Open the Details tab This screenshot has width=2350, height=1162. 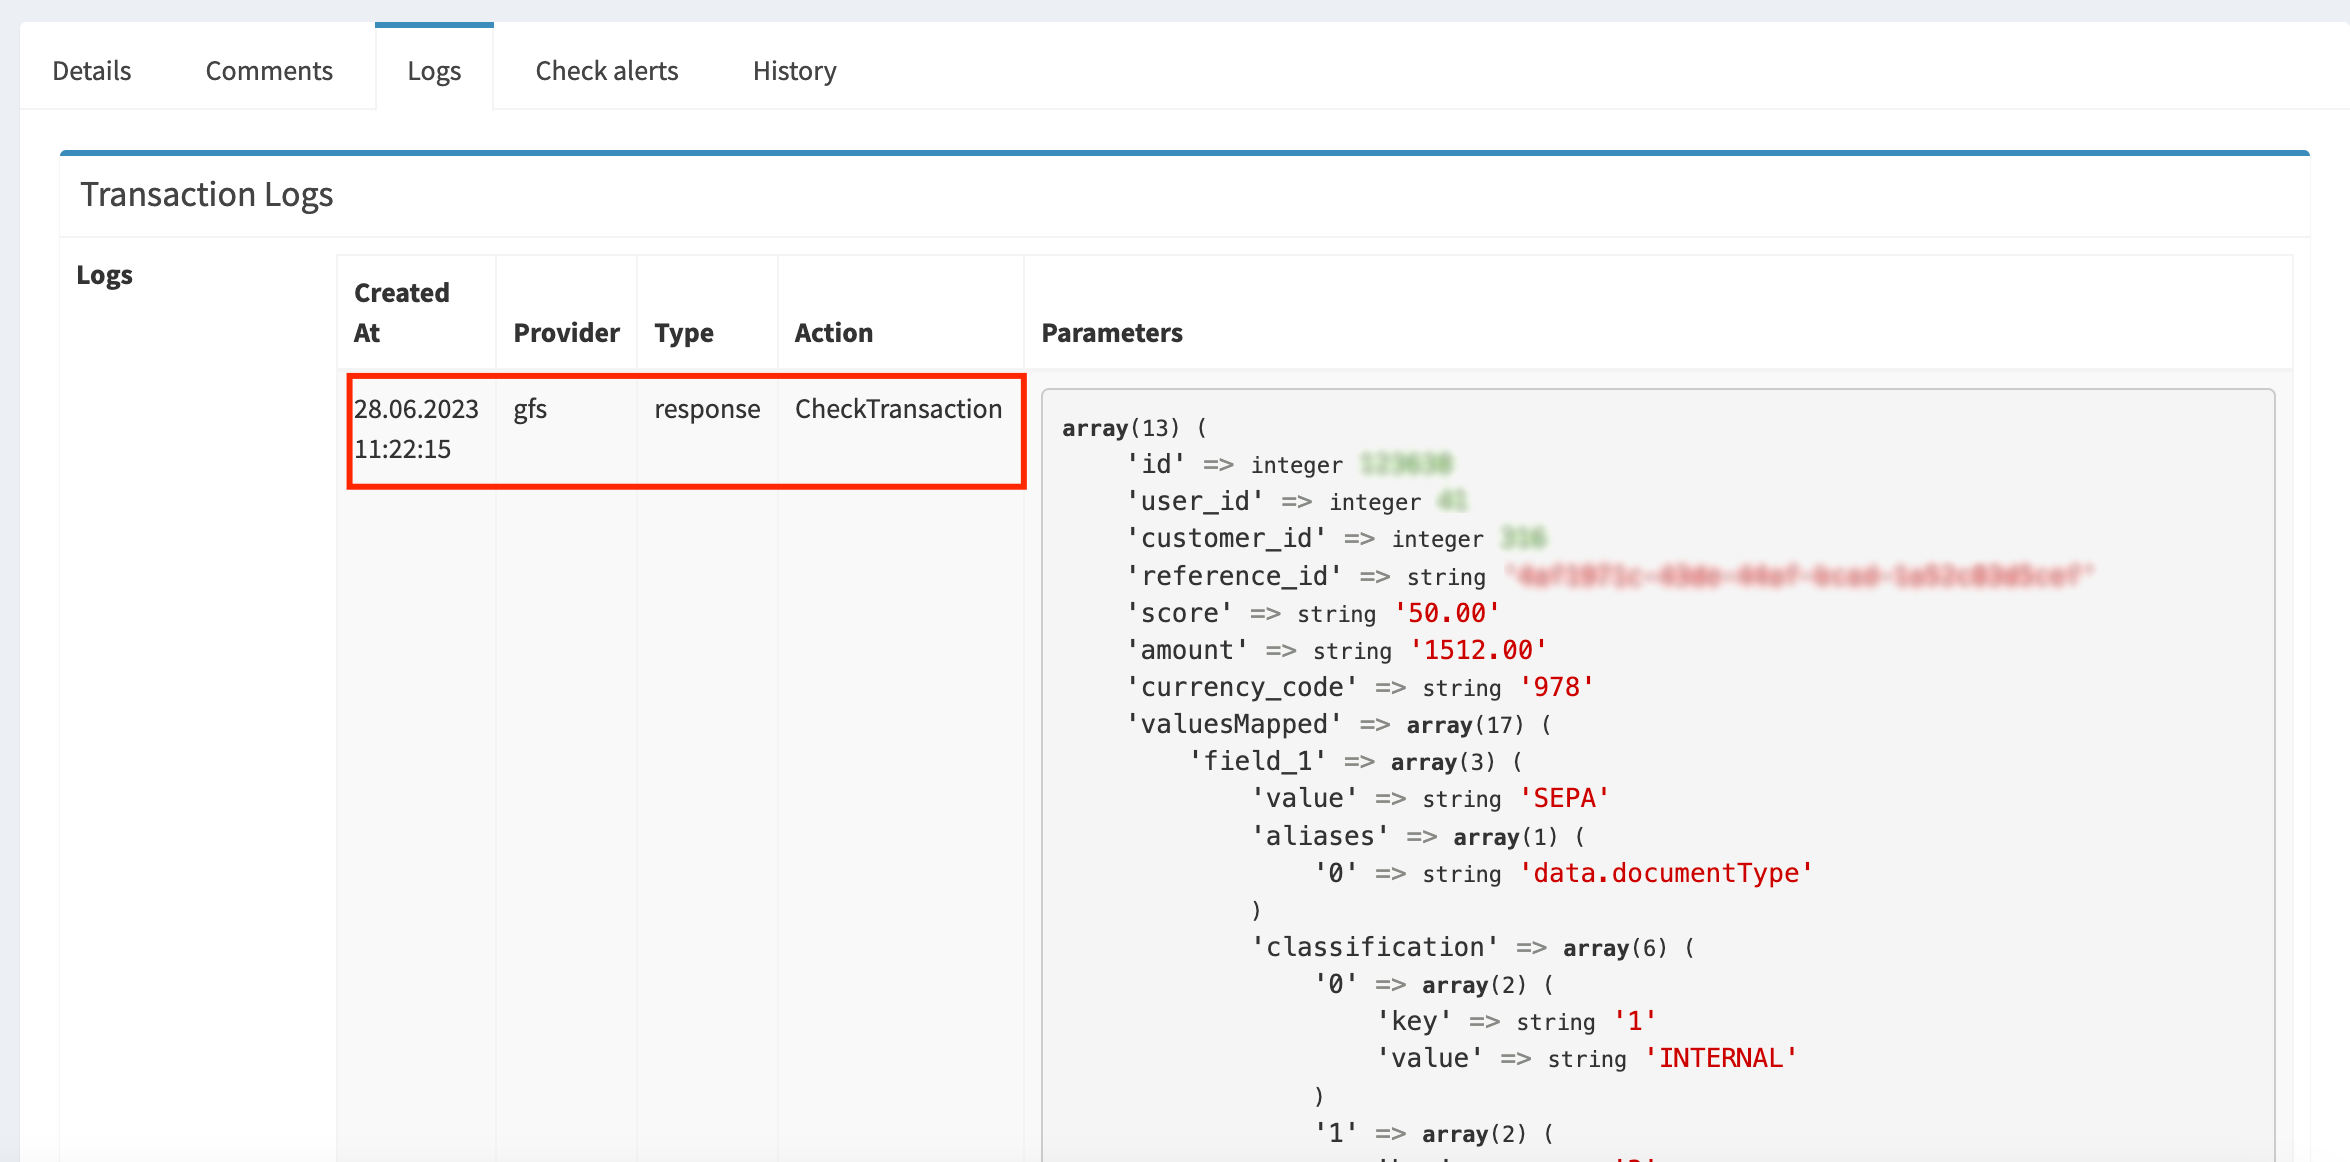(91, 71)
